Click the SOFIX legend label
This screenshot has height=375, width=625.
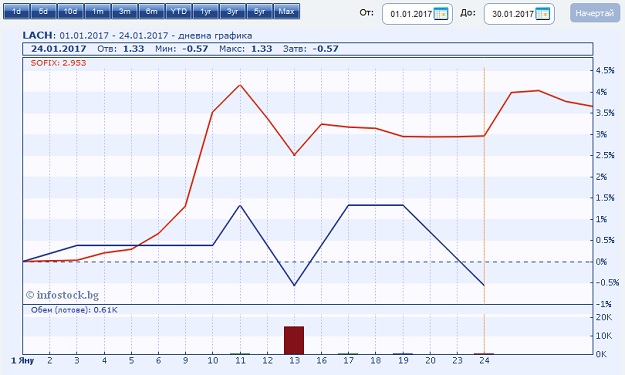[58, 63]
